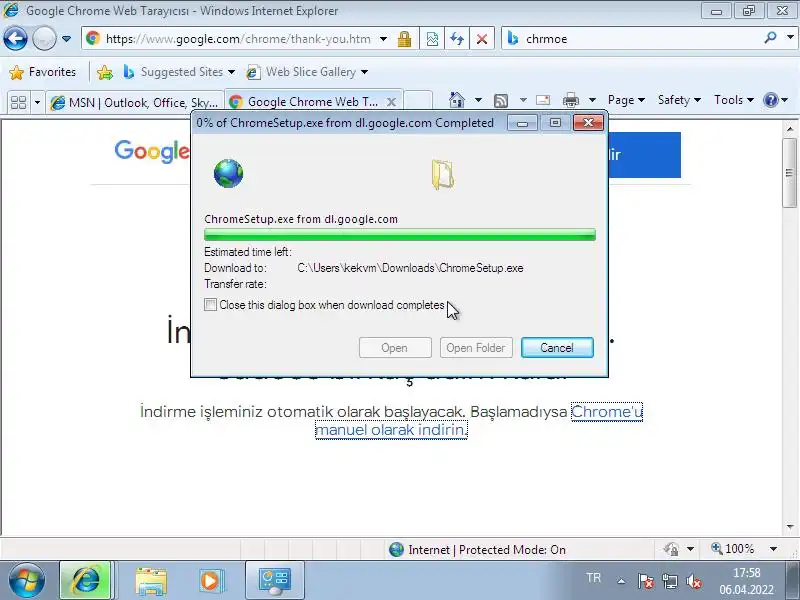Show hidden tray icons arrow
800x600 pixels.
(621, 581)
